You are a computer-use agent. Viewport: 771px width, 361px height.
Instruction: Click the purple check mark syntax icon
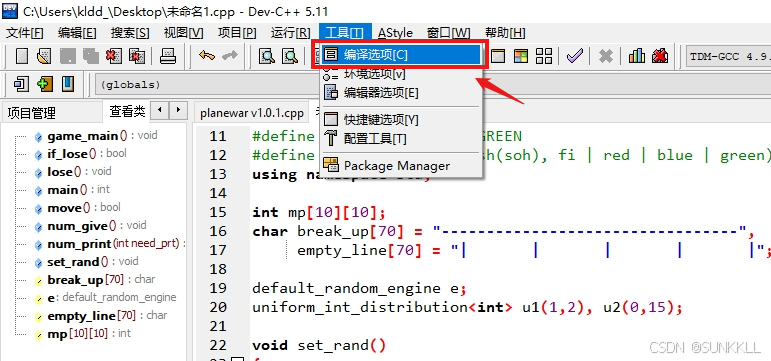tap(574, 56)
